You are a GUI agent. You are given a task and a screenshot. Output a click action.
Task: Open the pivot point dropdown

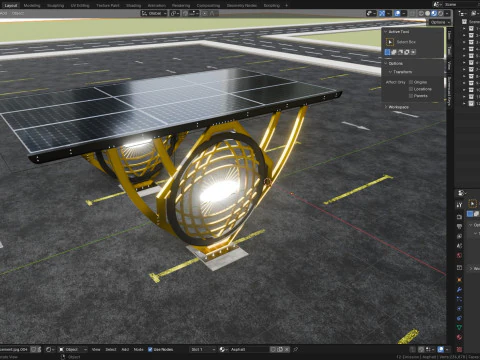[x=175, y=13]
